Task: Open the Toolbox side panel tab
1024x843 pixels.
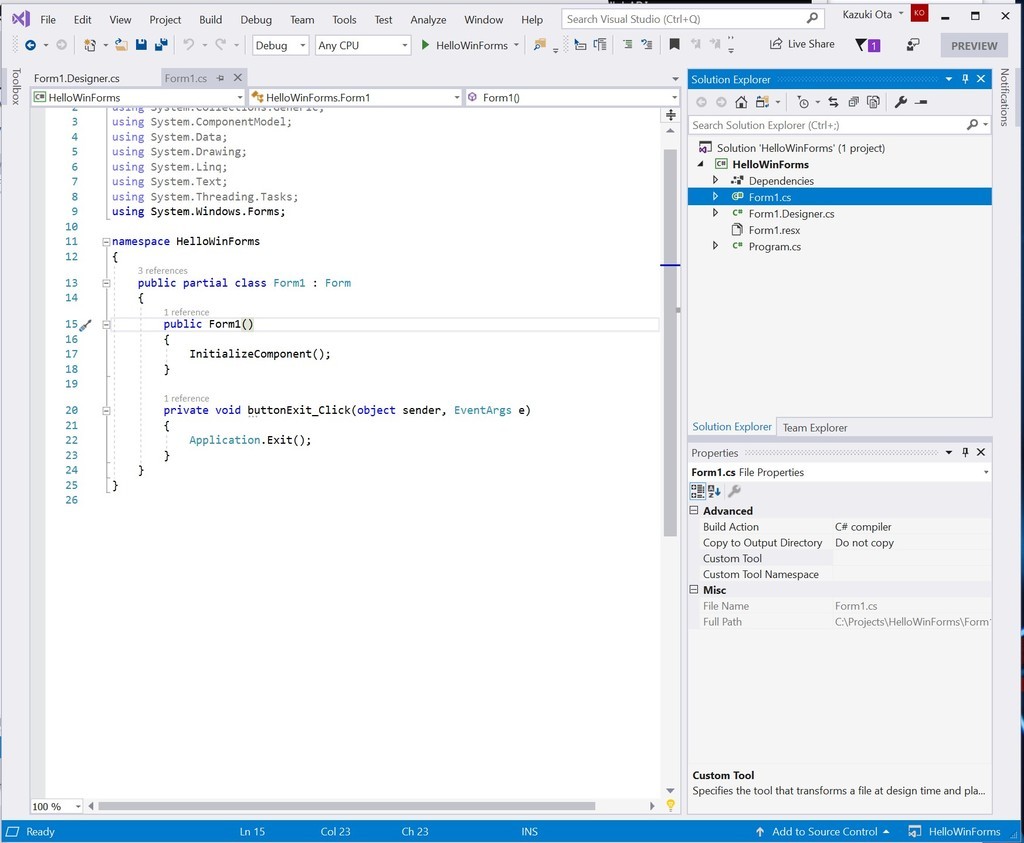Action: click(16, 86)
